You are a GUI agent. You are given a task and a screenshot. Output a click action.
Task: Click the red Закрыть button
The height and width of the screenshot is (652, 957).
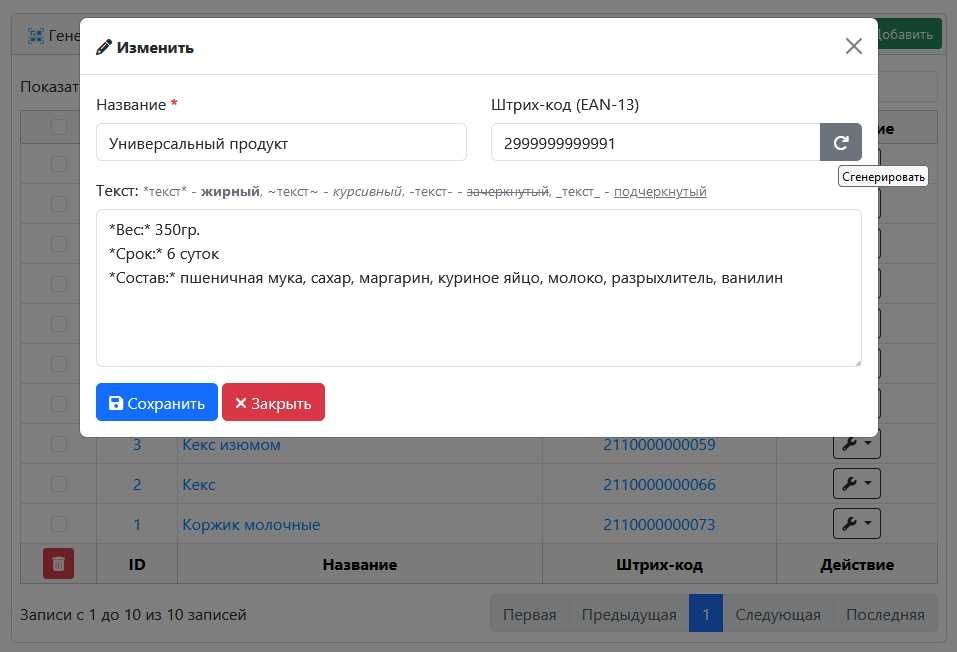coord(273,402)
